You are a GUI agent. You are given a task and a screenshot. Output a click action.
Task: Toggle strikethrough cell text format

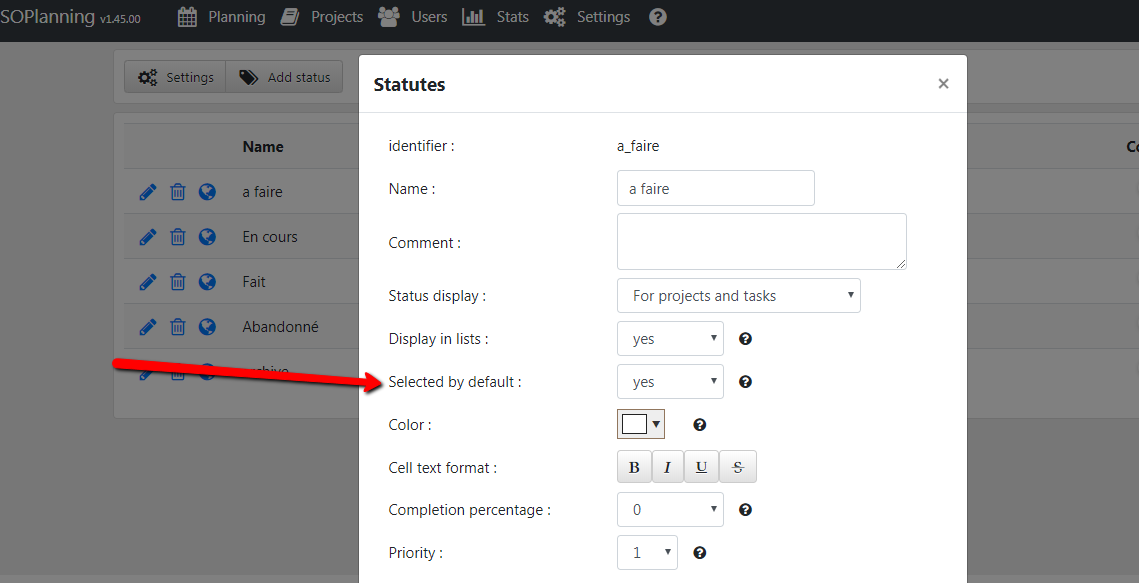(x=738, y=467)
